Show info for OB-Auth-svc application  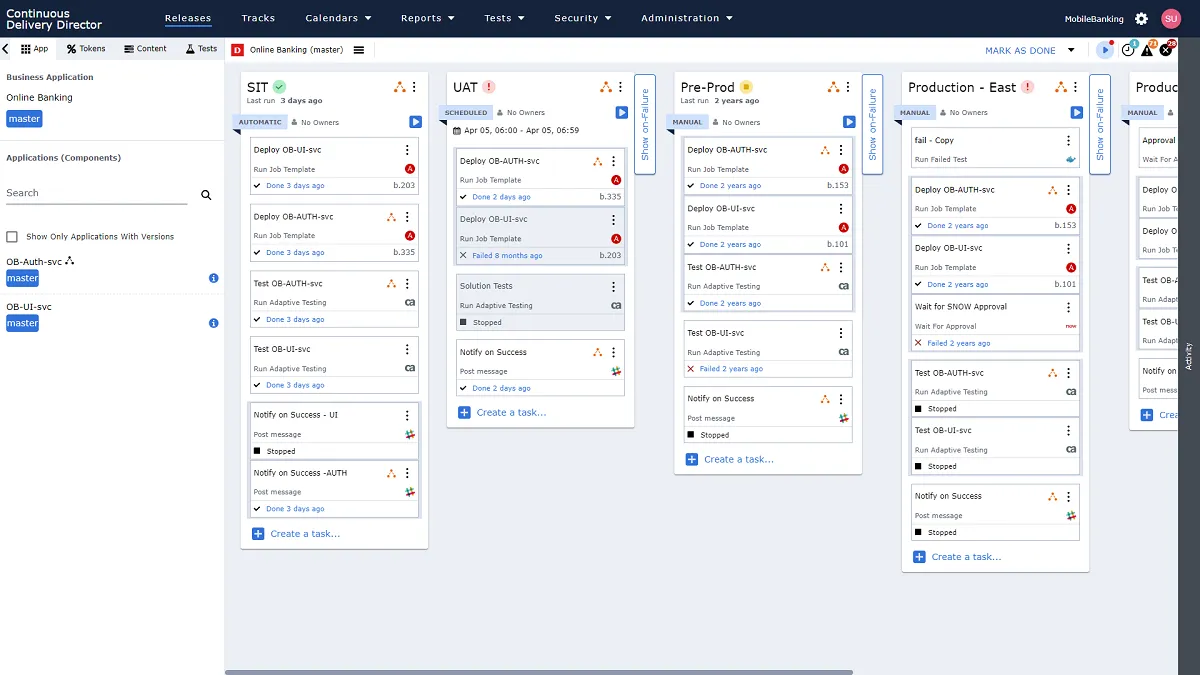(214, 278)
